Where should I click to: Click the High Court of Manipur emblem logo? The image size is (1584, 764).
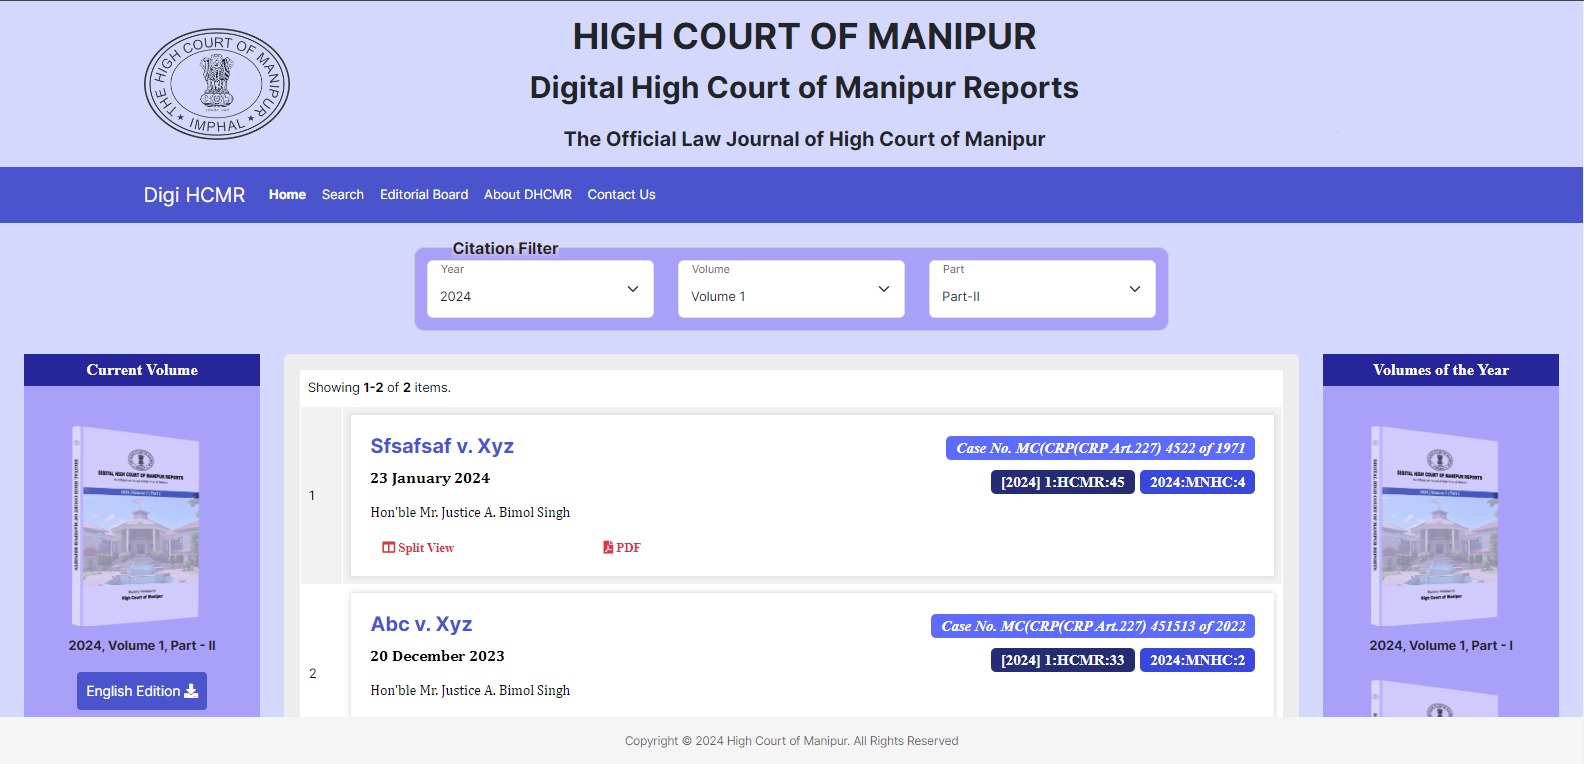click(217, 84)
